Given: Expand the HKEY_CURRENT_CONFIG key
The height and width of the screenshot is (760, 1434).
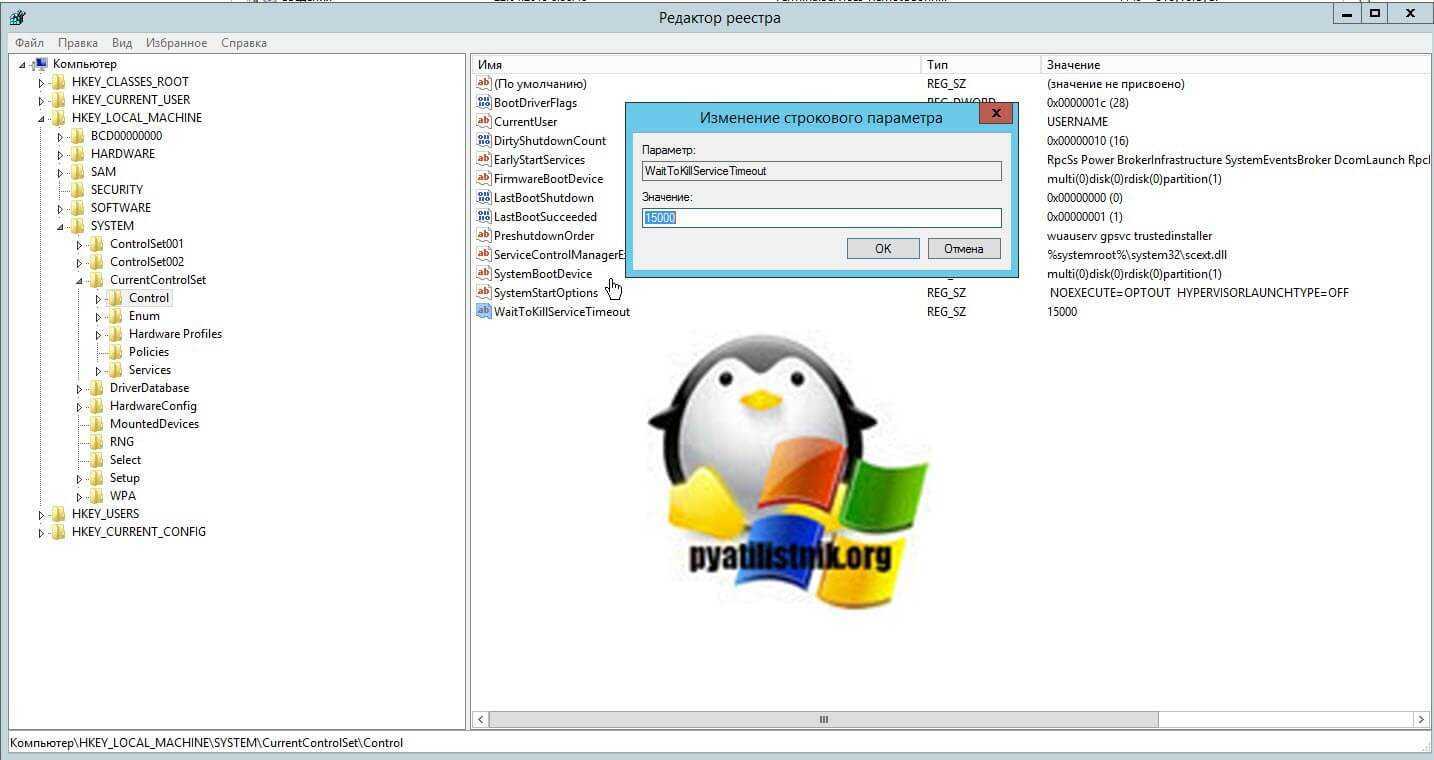Looking at the screenshot, I should click(42, 533).
